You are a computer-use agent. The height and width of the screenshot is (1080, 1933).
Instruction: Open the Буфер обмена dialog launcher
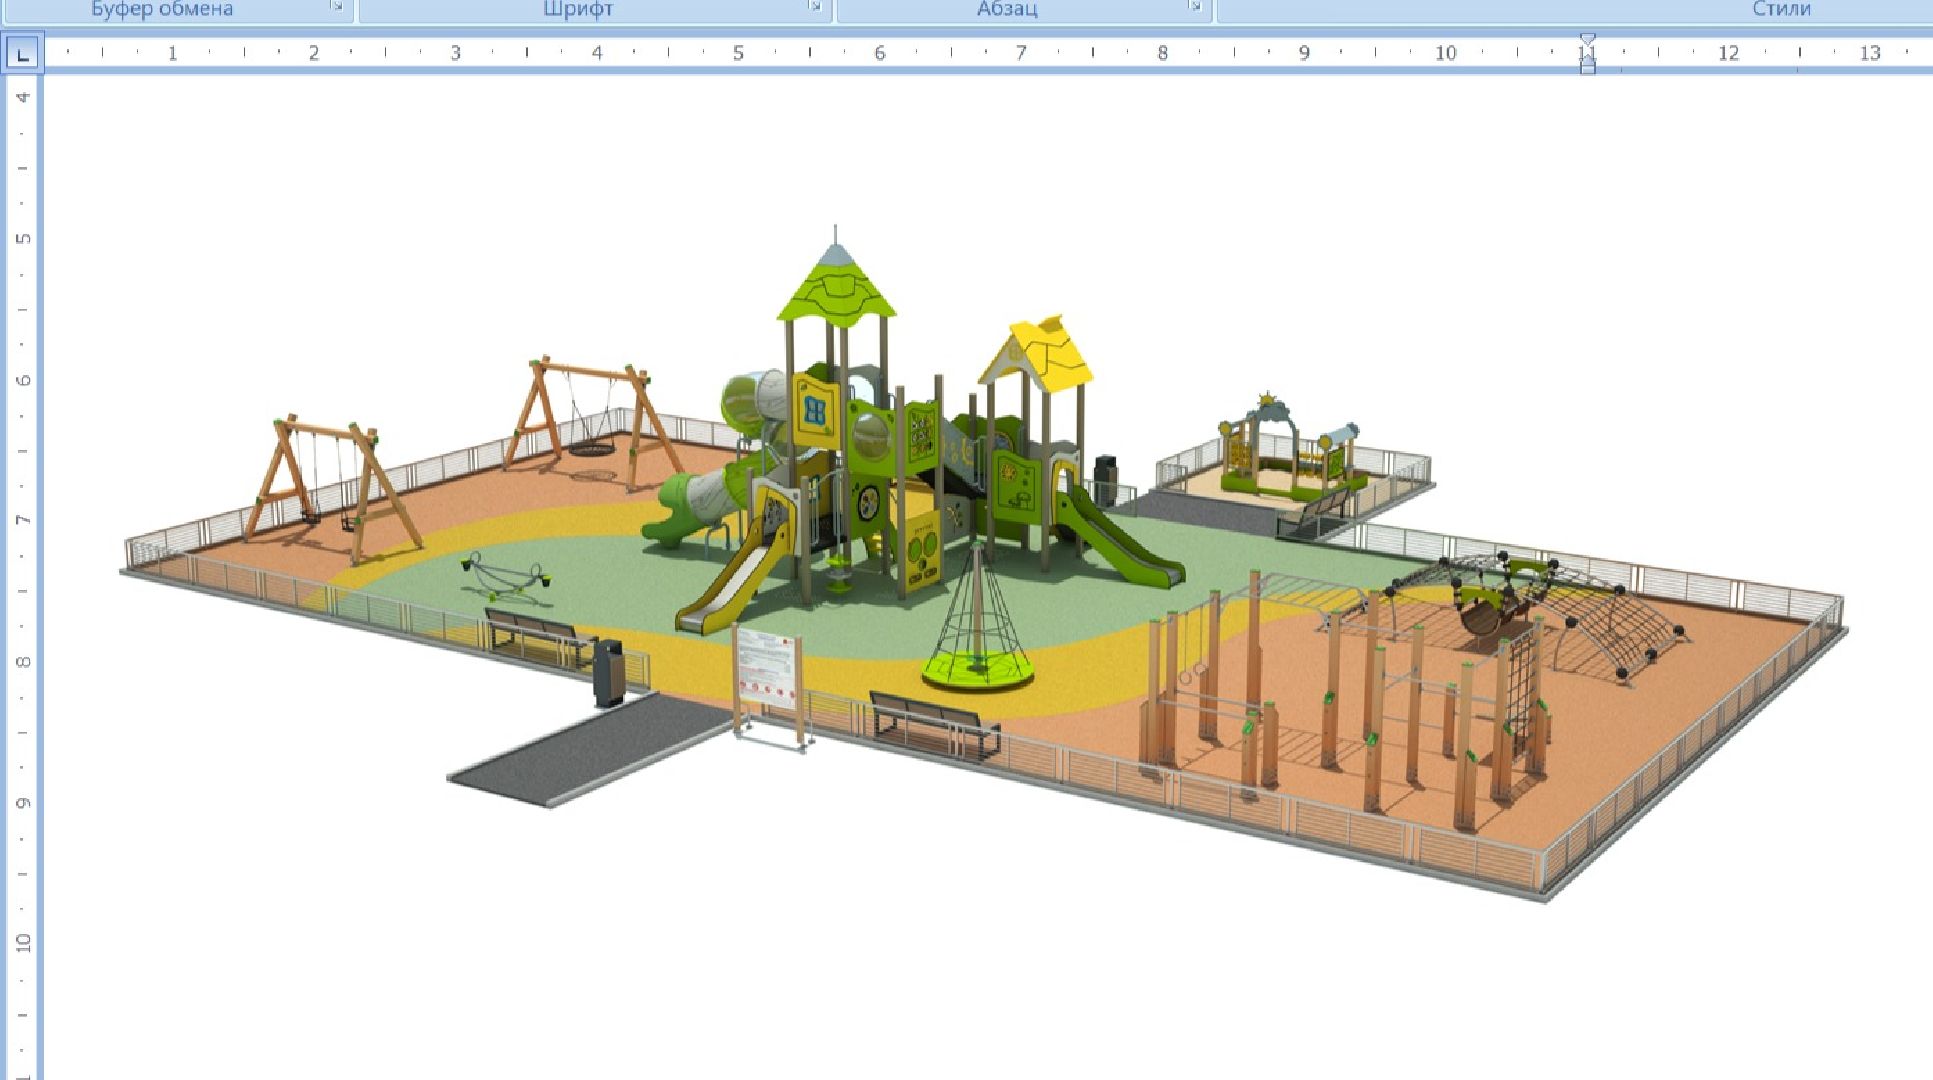pos(337,7)
